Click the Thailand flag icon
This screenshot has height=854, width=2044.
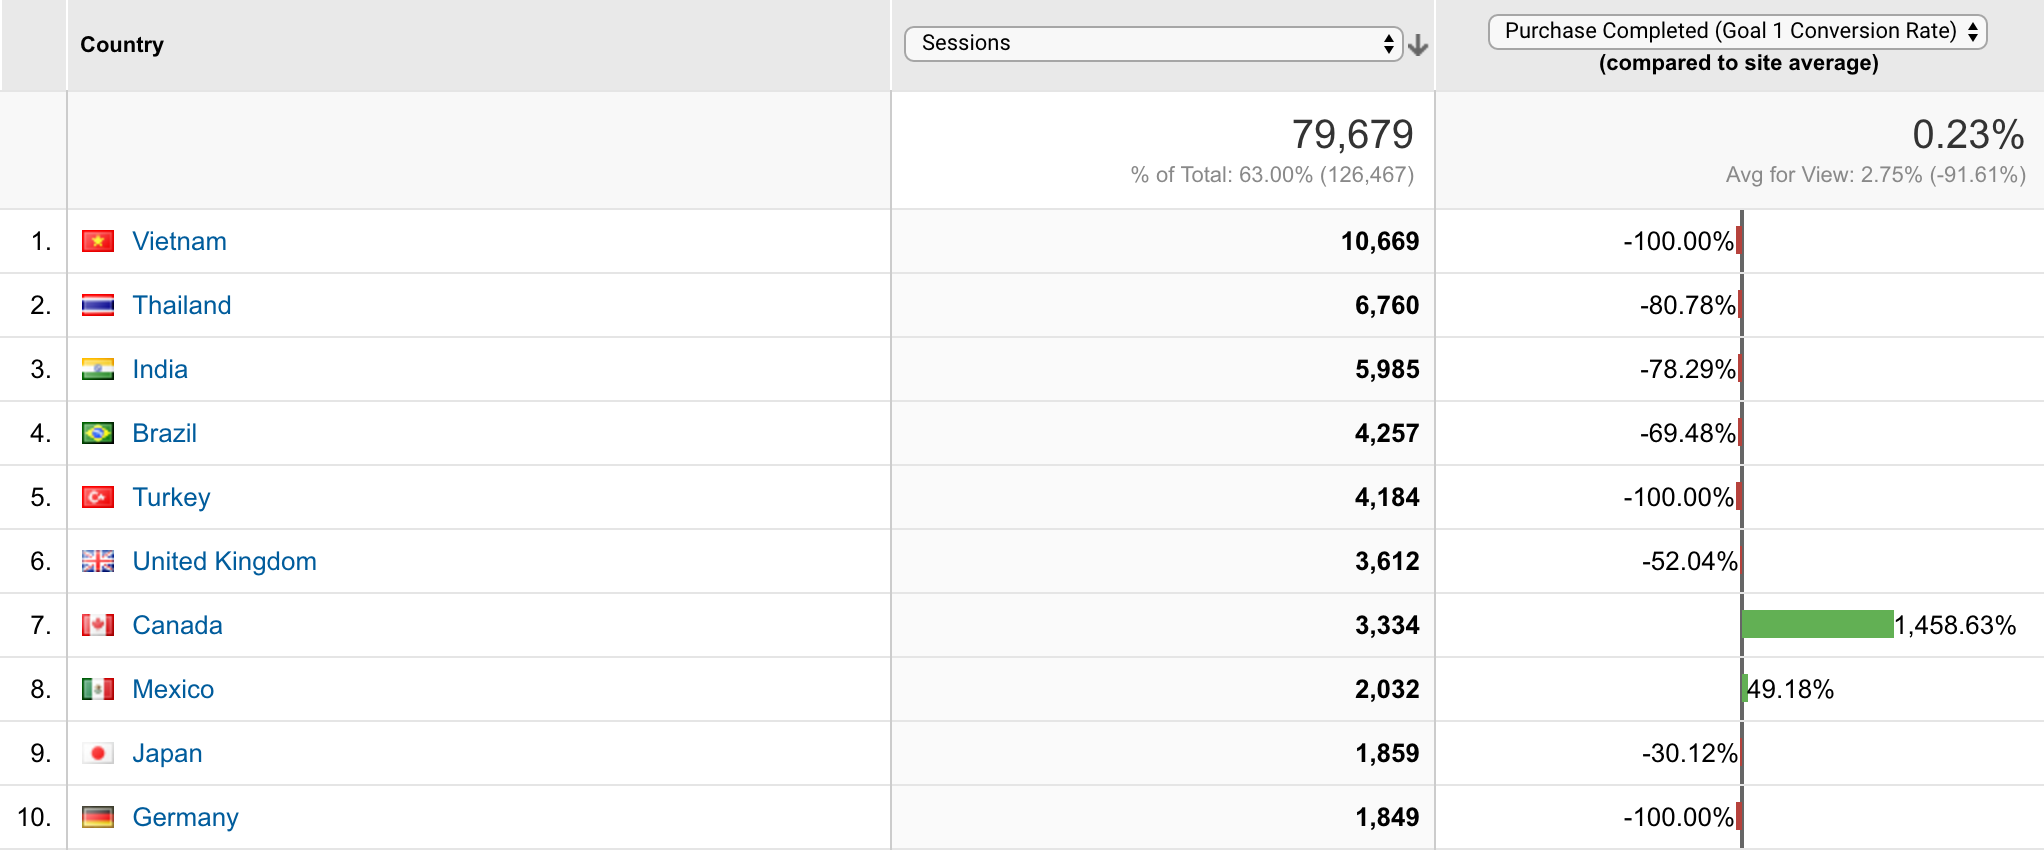pyautogui.click(x=98, y=305)
